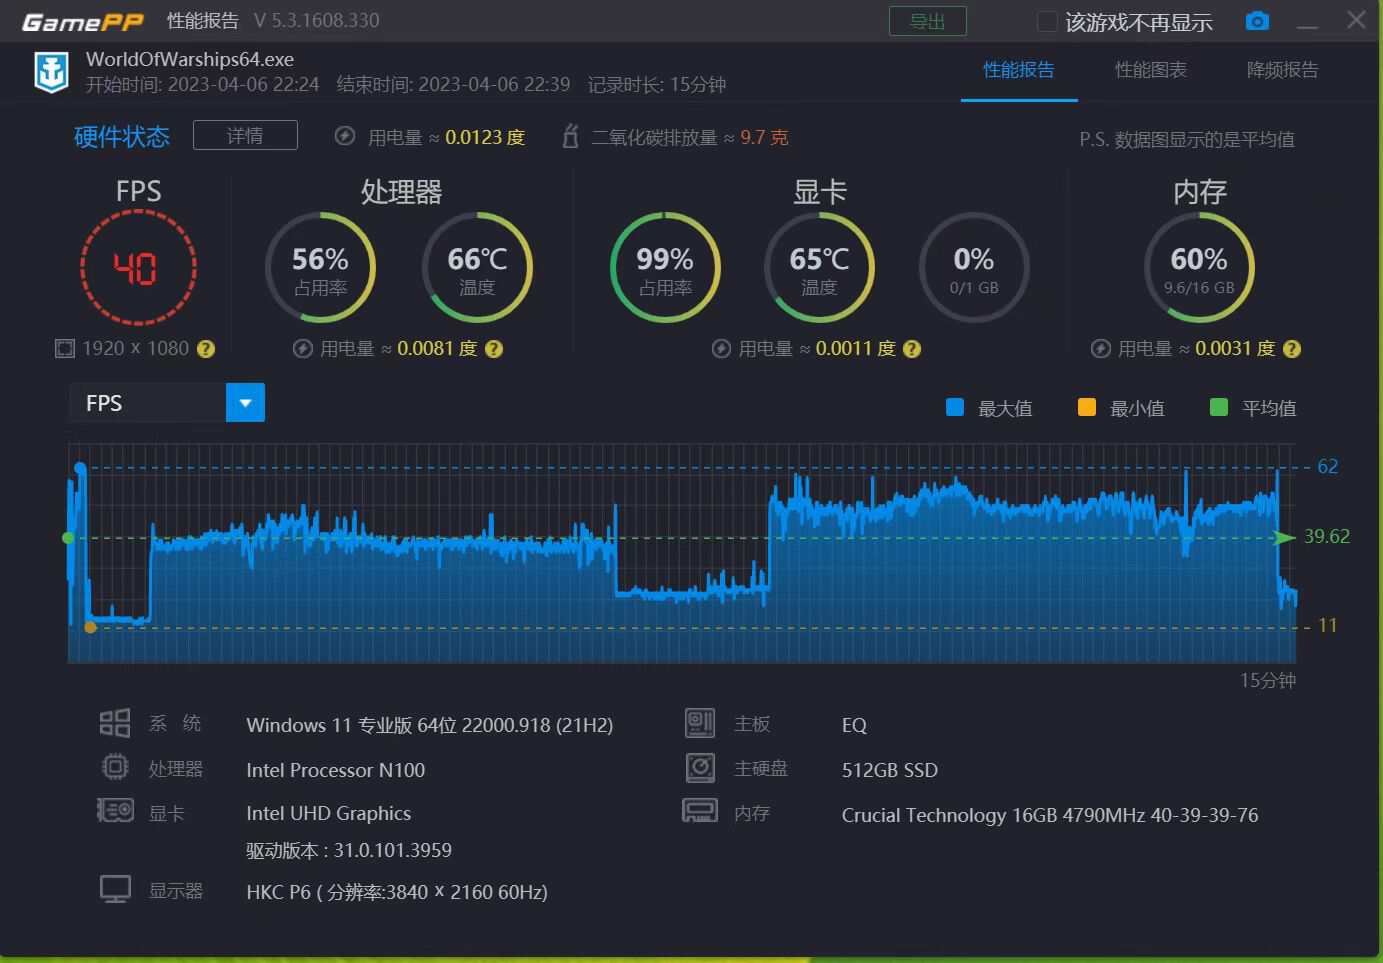The image size is (1383, 963).
Task: Click memory power usage icon
Action: [x=1100, y=349]
